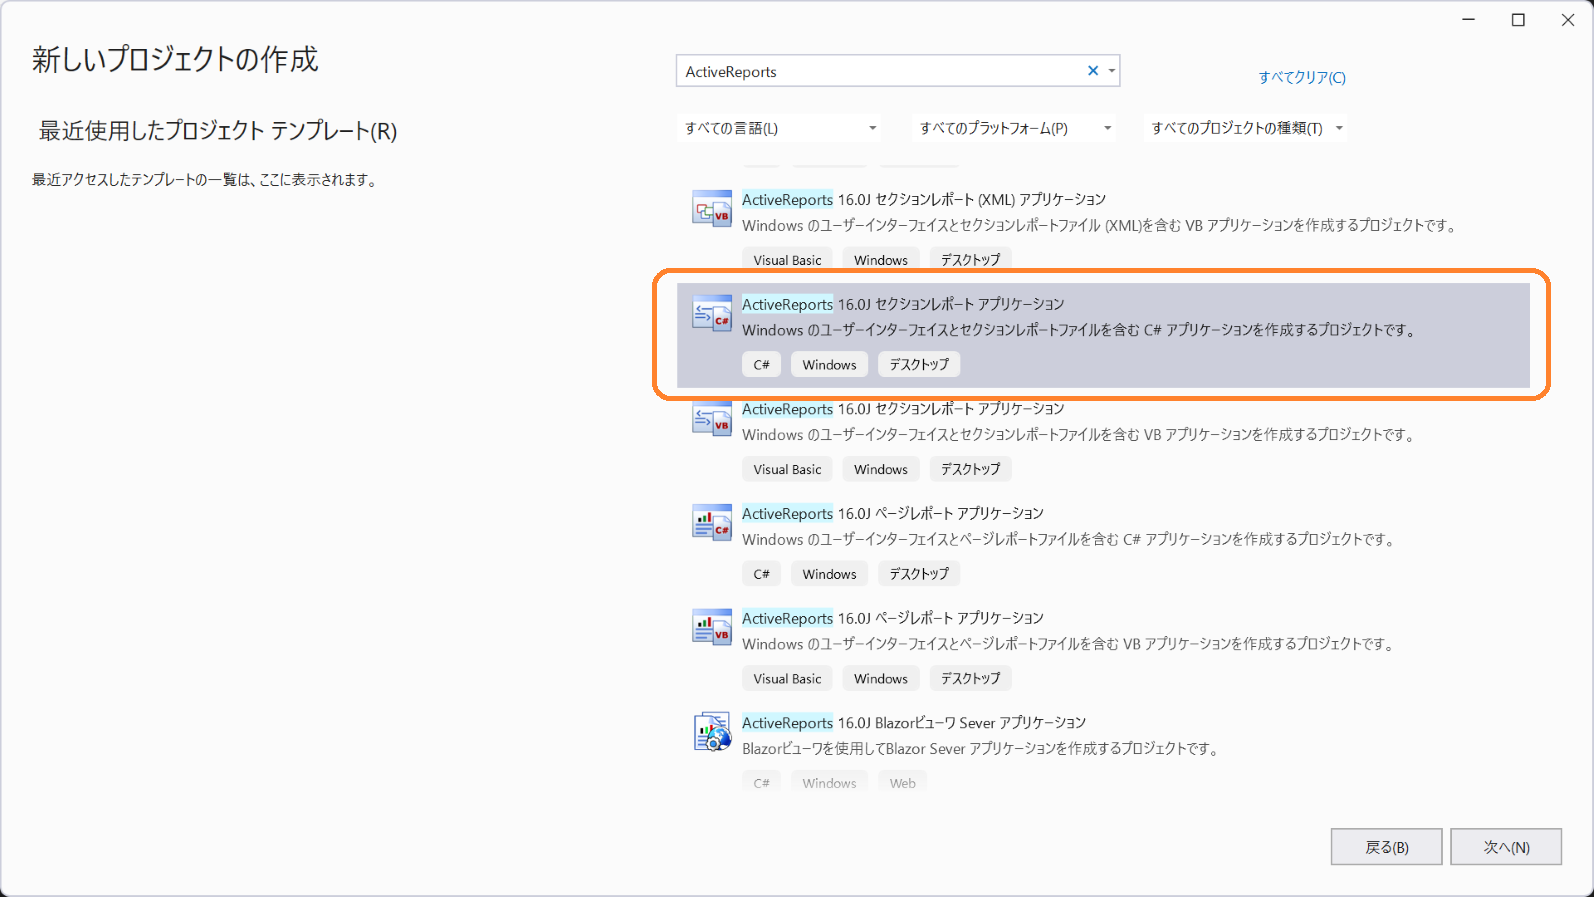
Task: Maximize the new project dialog window
Action: (x=1518, y=20)
